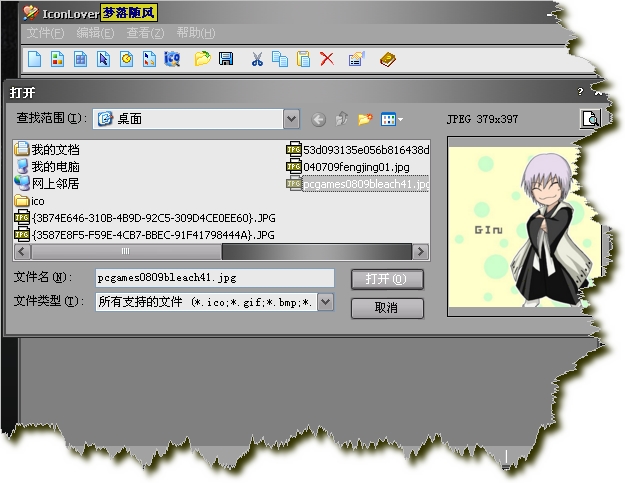The height and width of the screenshot is (483, 625).
Task: Expand the file type dropdown arrow
Action: 326,302
